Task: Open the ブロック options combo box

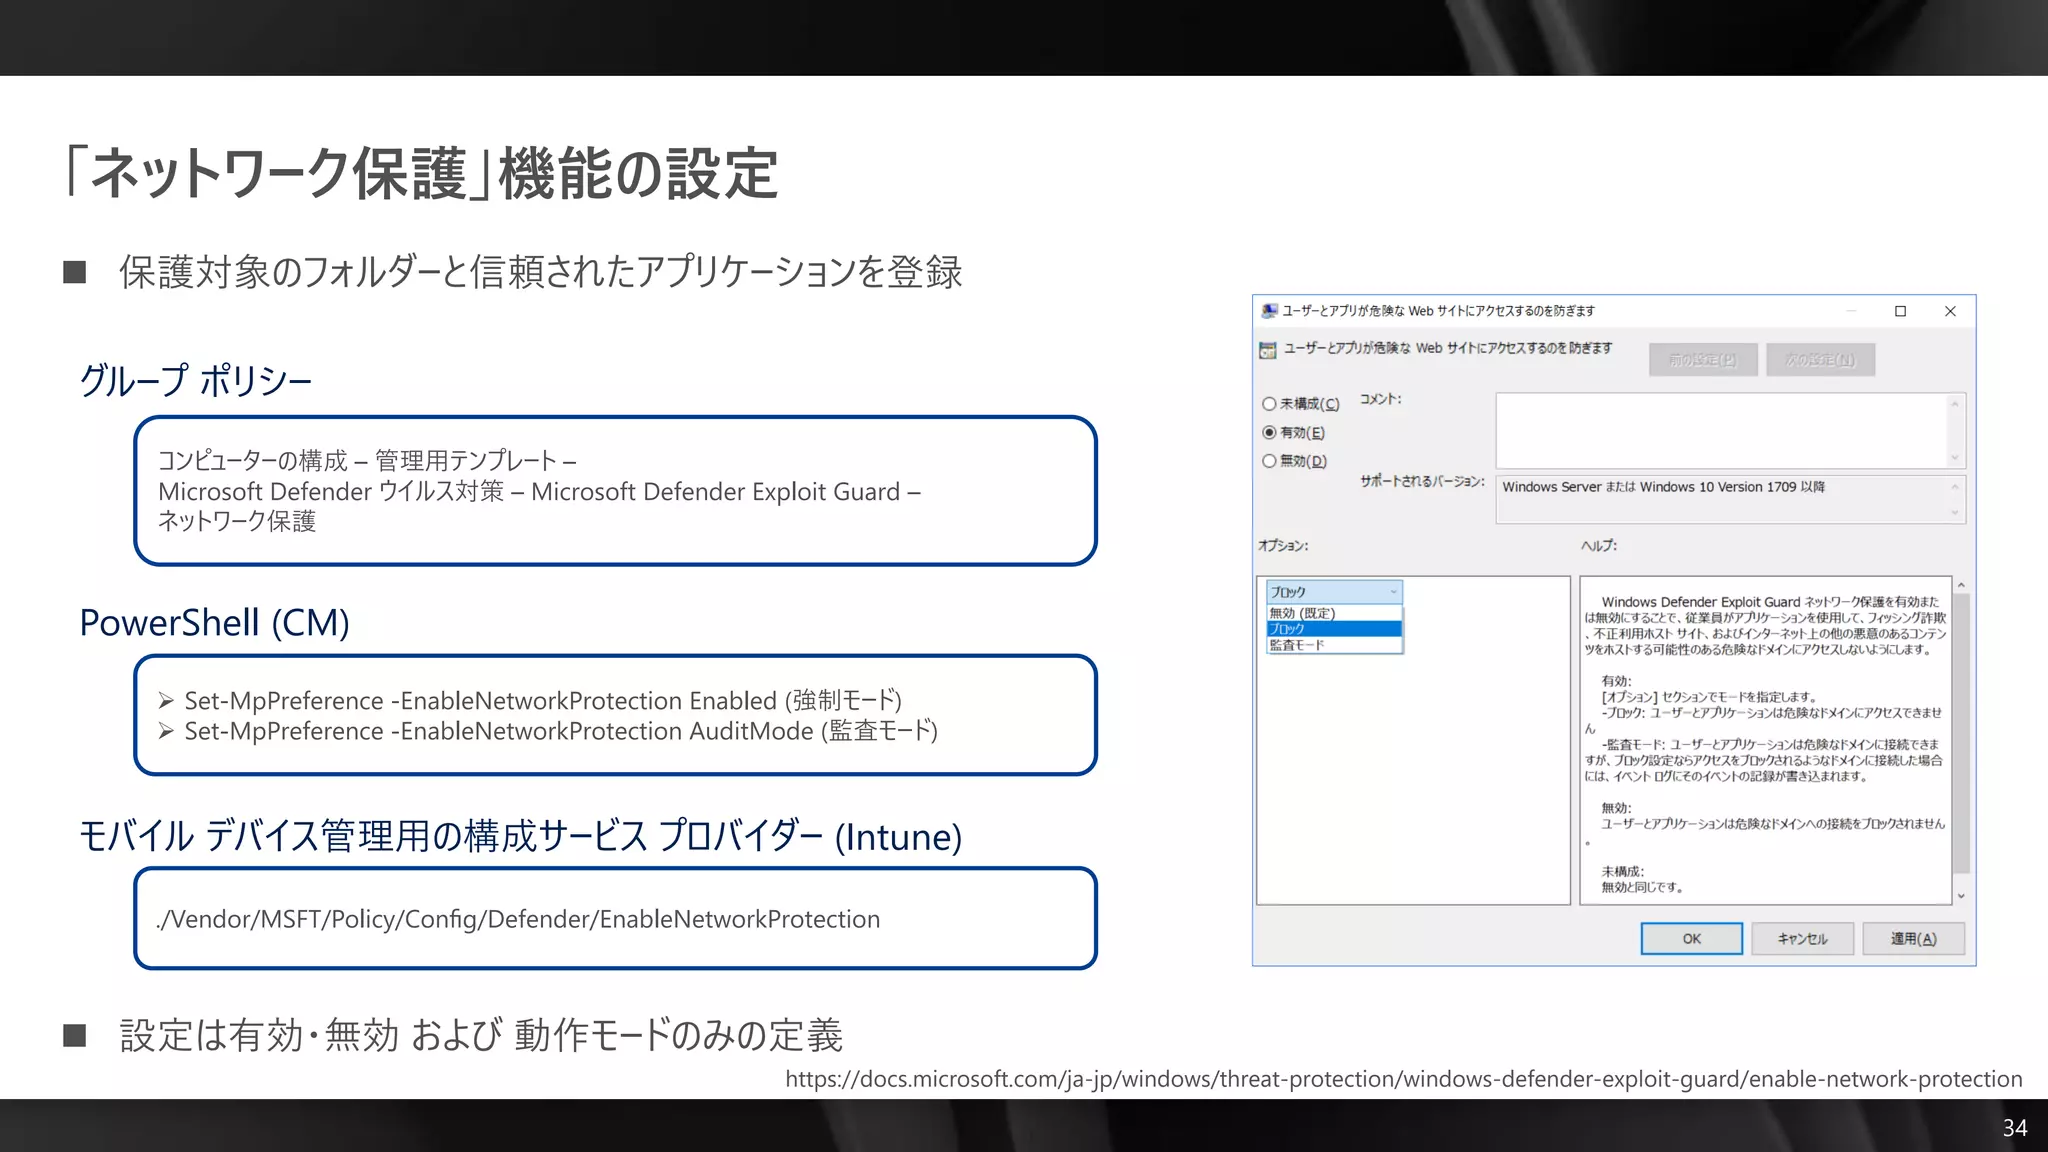Action: point(1334,592)
